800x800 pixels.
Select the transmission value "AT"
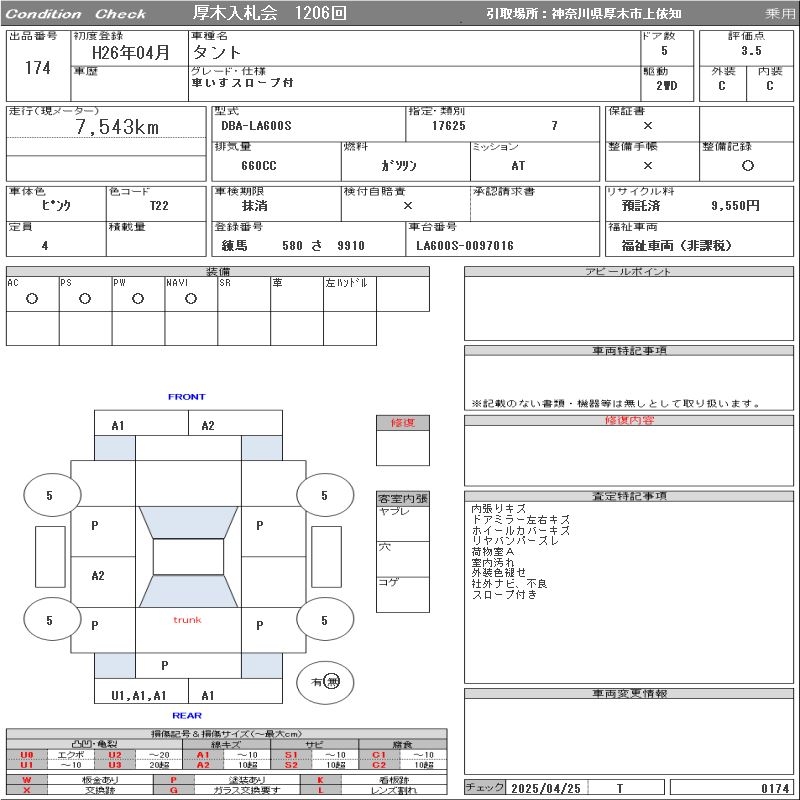518,166
